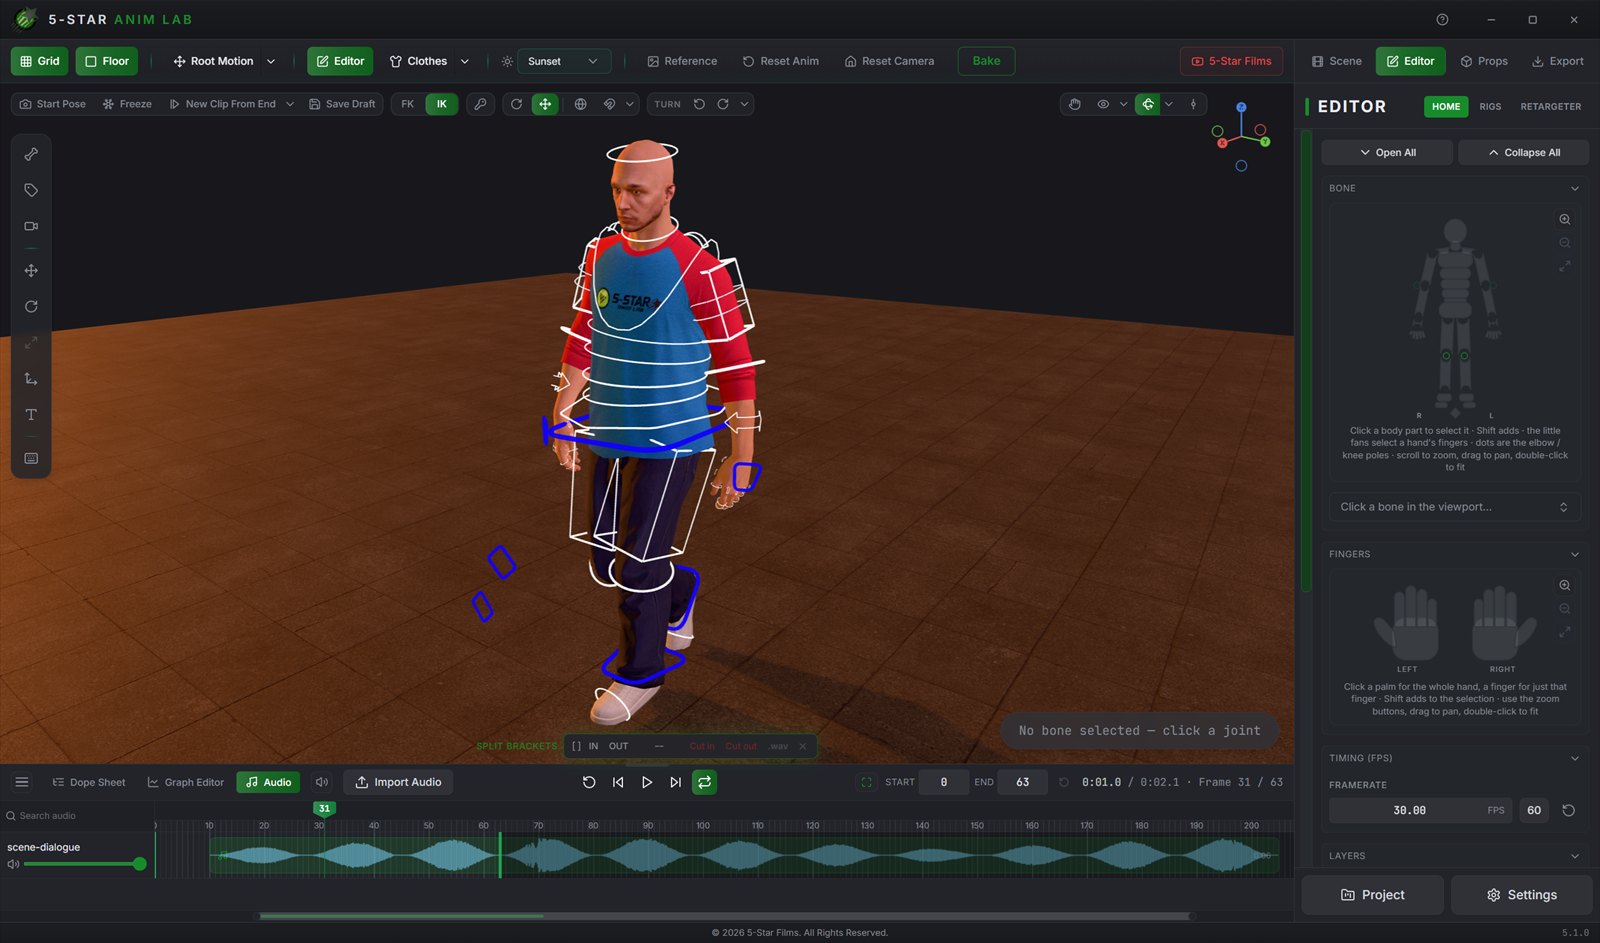Image resolution: width=1600 pixels, height=943 pixels.
Task: Click the speaker icon next to Audio tab
Action: coord(322,782)
